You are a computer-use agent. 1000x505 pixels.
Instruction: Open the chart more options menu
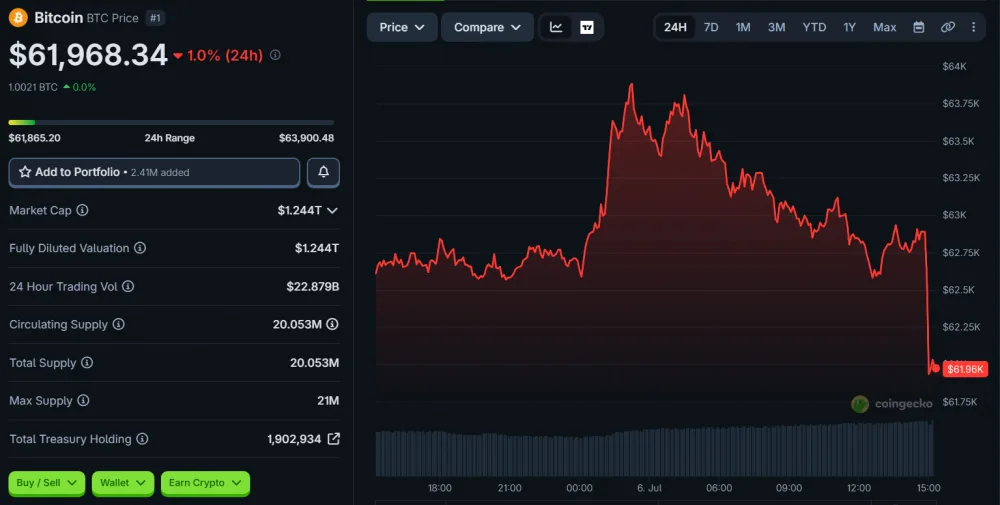point(973,27)
